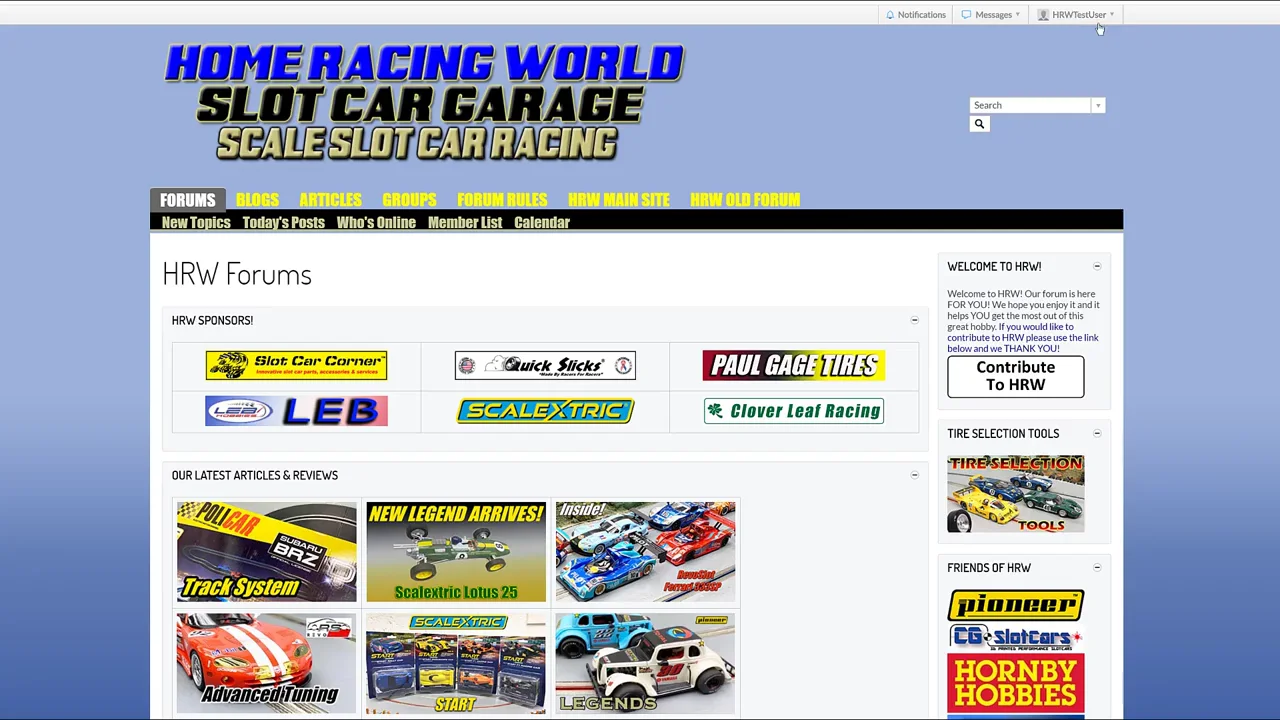The image size is (1280, 720).
Task: Open the Member List
Action: coord(465,222)
